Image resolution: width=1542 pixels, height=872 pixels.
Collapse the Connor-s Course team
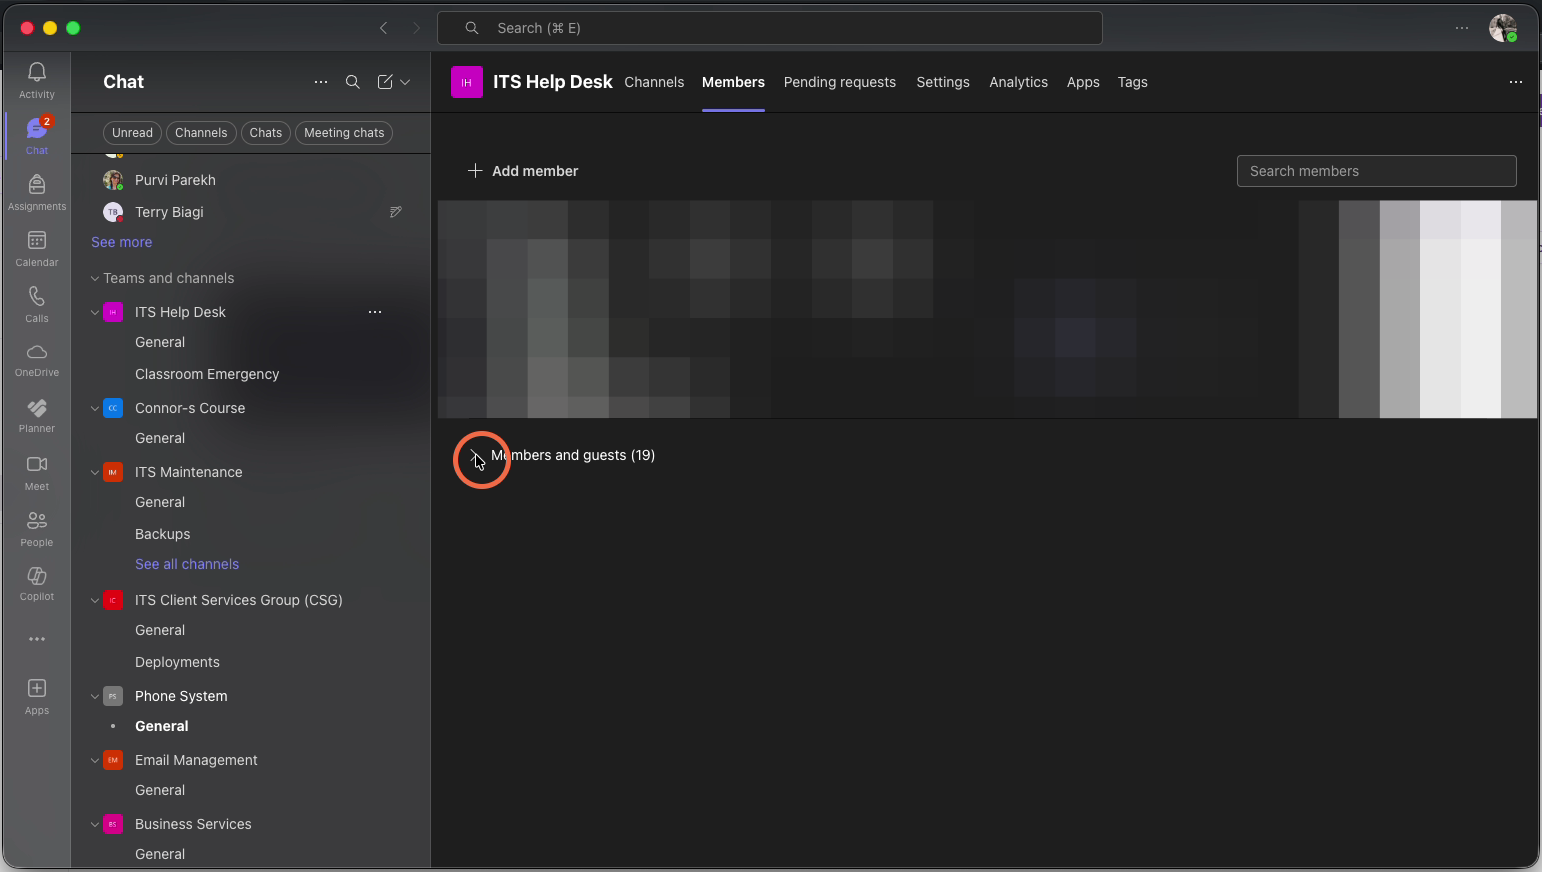pyautogui.click(x=95, y=408)
